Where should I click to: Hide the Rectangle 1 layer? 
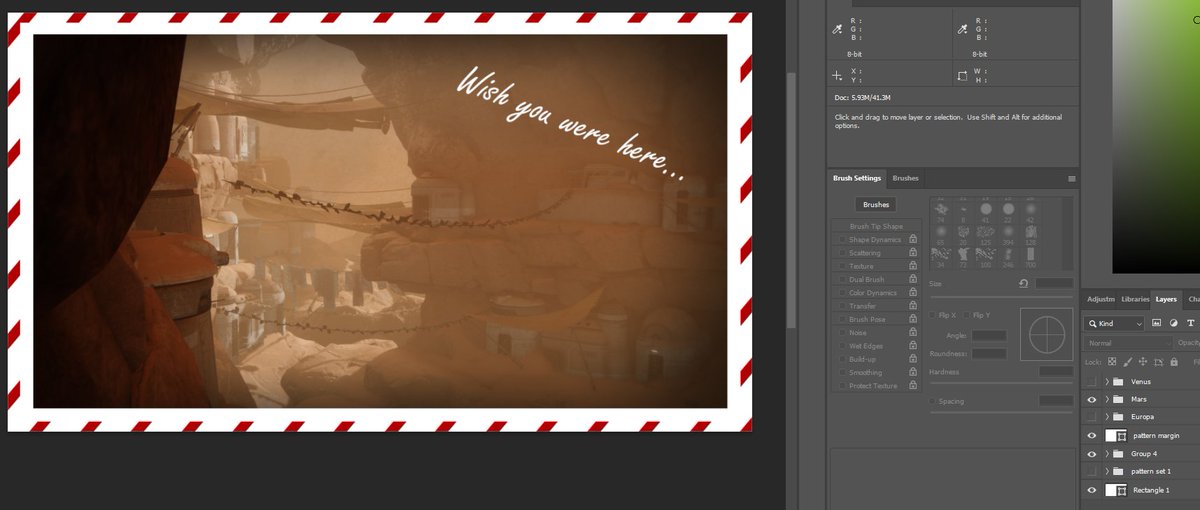1091,490
